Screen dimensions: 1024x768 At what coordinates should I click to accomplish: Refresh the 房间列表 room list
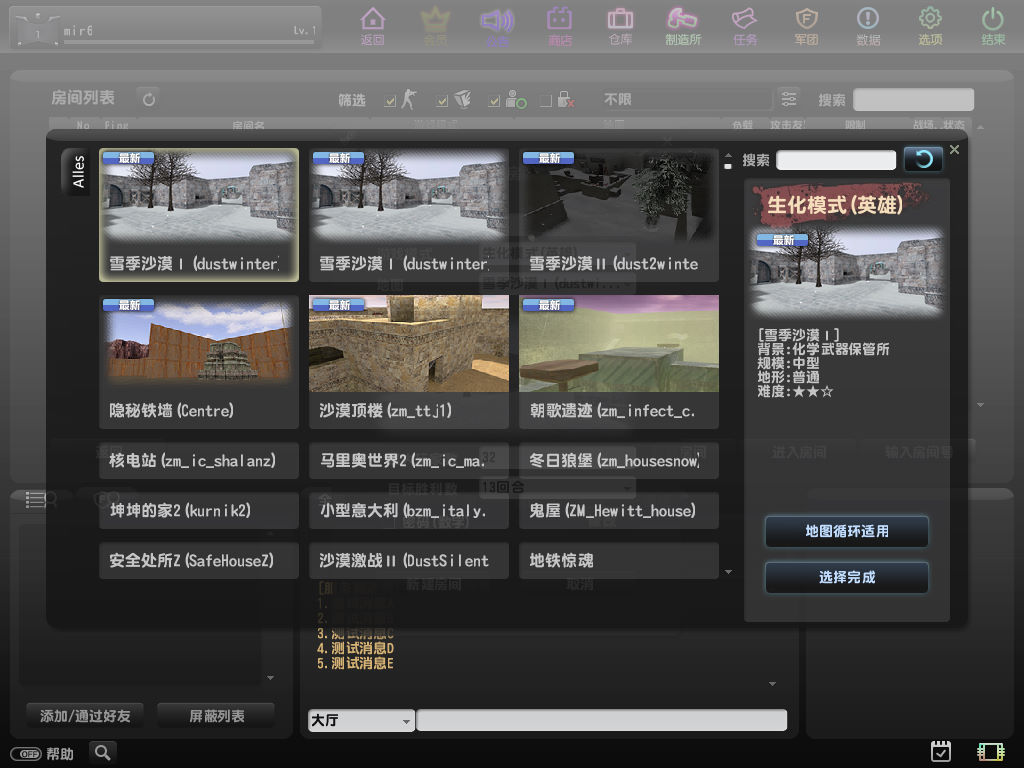(149, 99)
